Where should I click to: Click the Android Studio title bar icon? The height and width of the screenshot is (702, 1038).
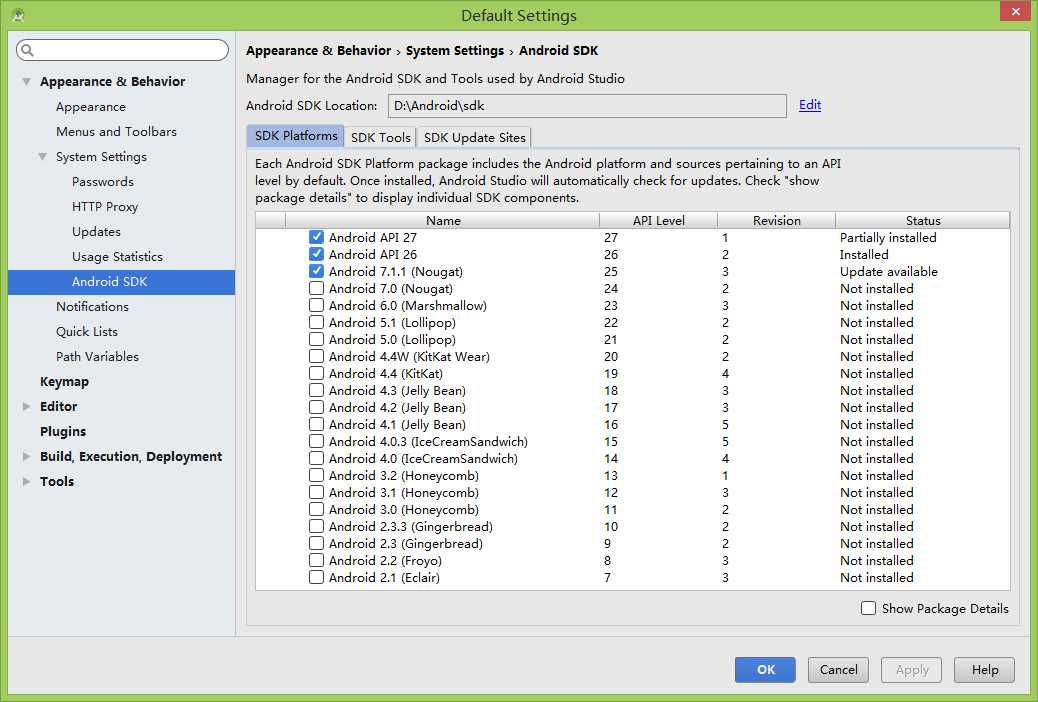[18, 15]
